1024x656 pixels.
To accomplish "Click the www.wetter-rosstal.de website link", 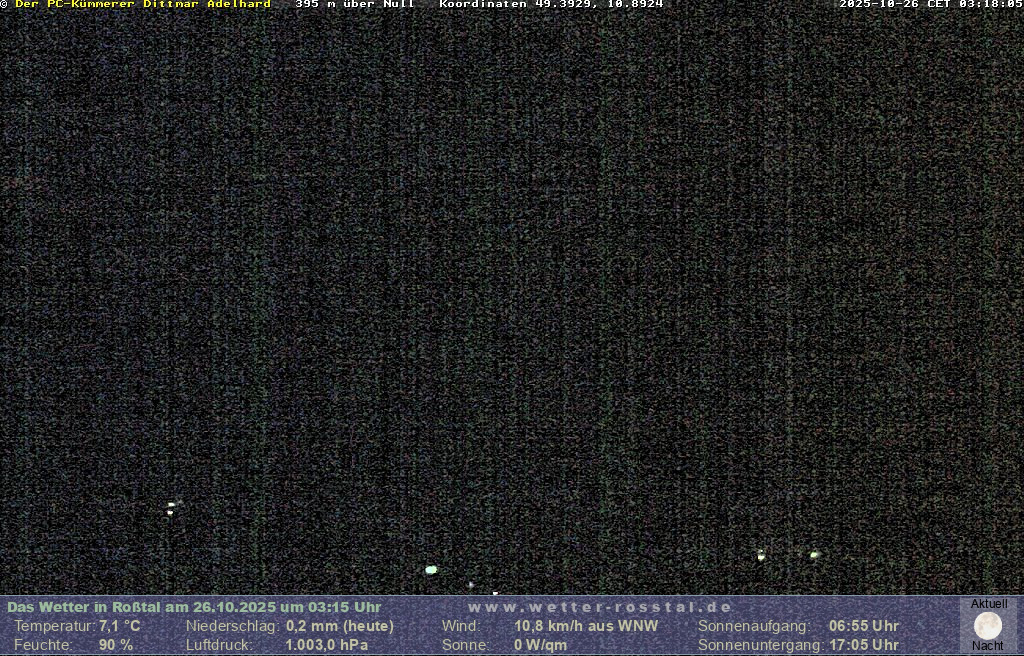I will coord(600,607).
